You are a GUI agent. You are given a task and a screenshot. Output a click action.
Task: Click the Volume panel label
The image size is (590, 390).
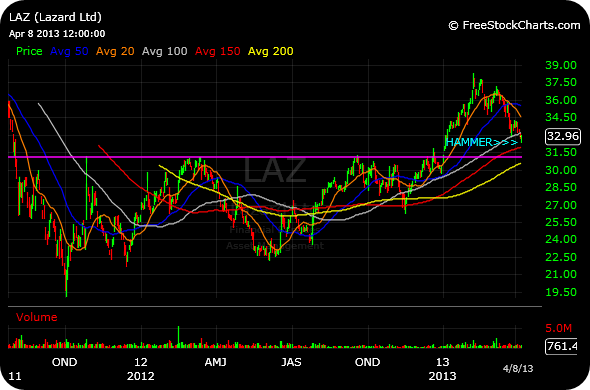[36, 317]
